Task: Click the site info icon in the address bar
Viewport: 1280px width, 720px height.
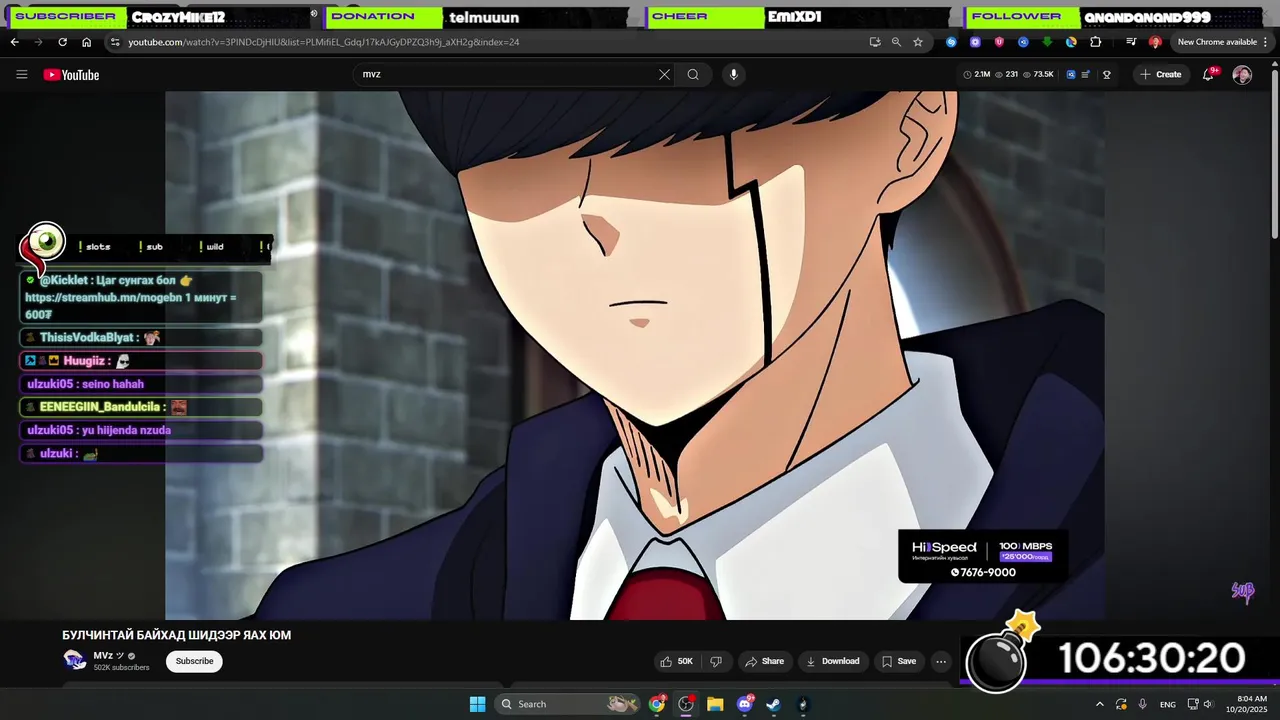Action: (115, 42)
